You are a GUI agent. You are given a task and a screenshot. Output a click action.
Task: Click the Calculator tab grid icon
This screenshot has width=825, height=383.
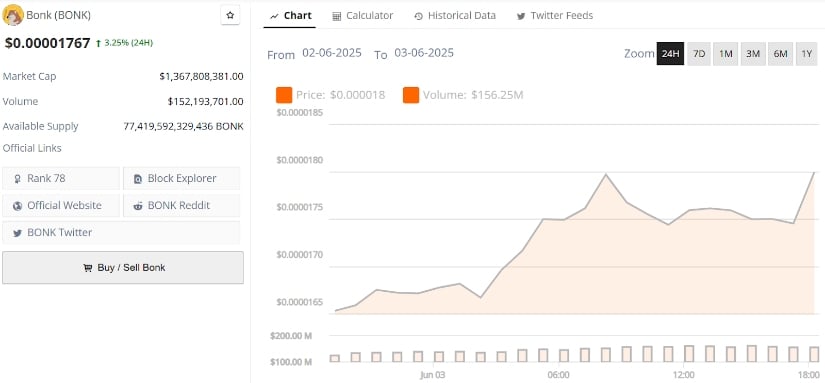(x=337, y=16)
